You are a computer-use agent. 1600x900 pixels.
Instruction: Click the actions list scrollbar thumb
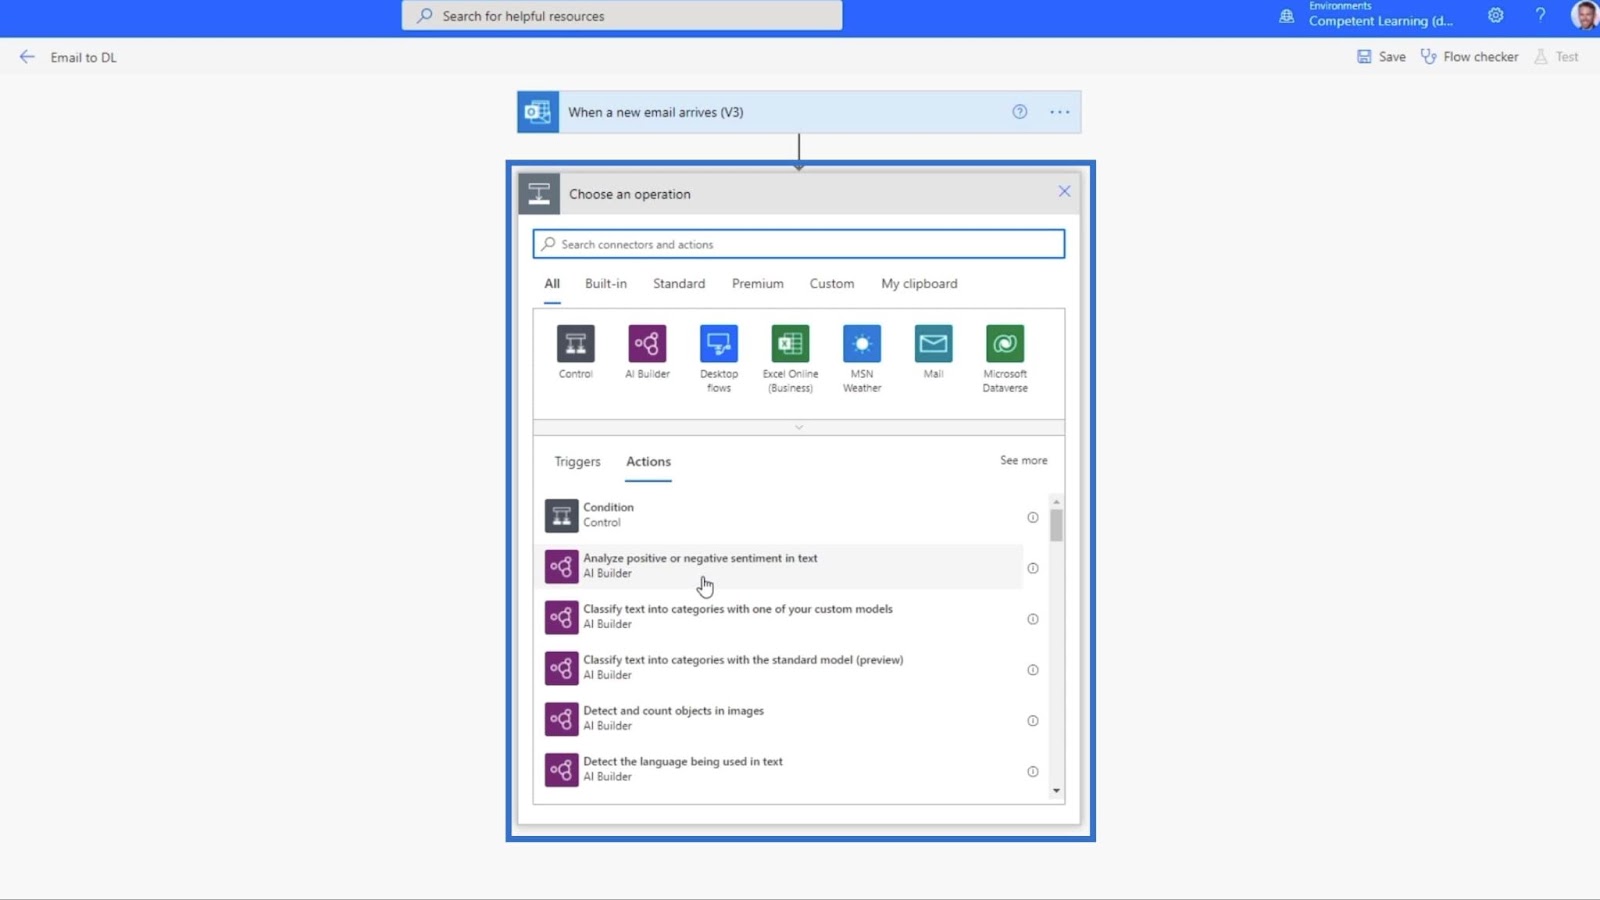1056,525
